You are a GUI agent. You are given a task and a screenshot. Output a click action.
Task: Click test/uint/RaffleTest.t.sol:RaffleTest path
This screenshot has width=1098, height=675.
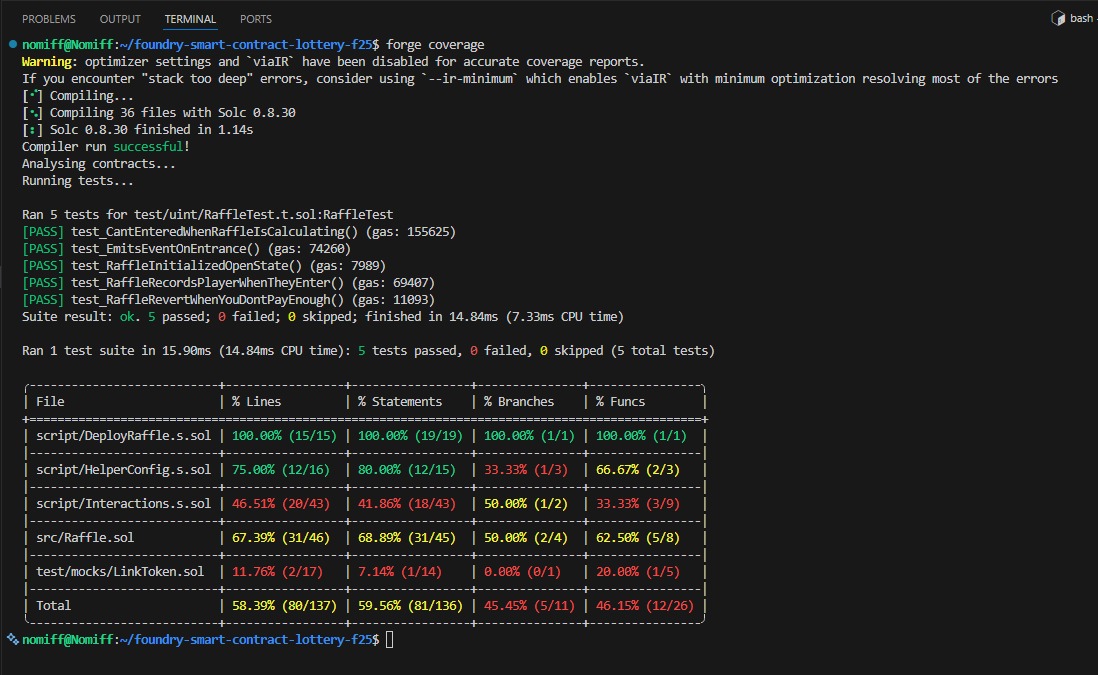[x=263, y=214]
